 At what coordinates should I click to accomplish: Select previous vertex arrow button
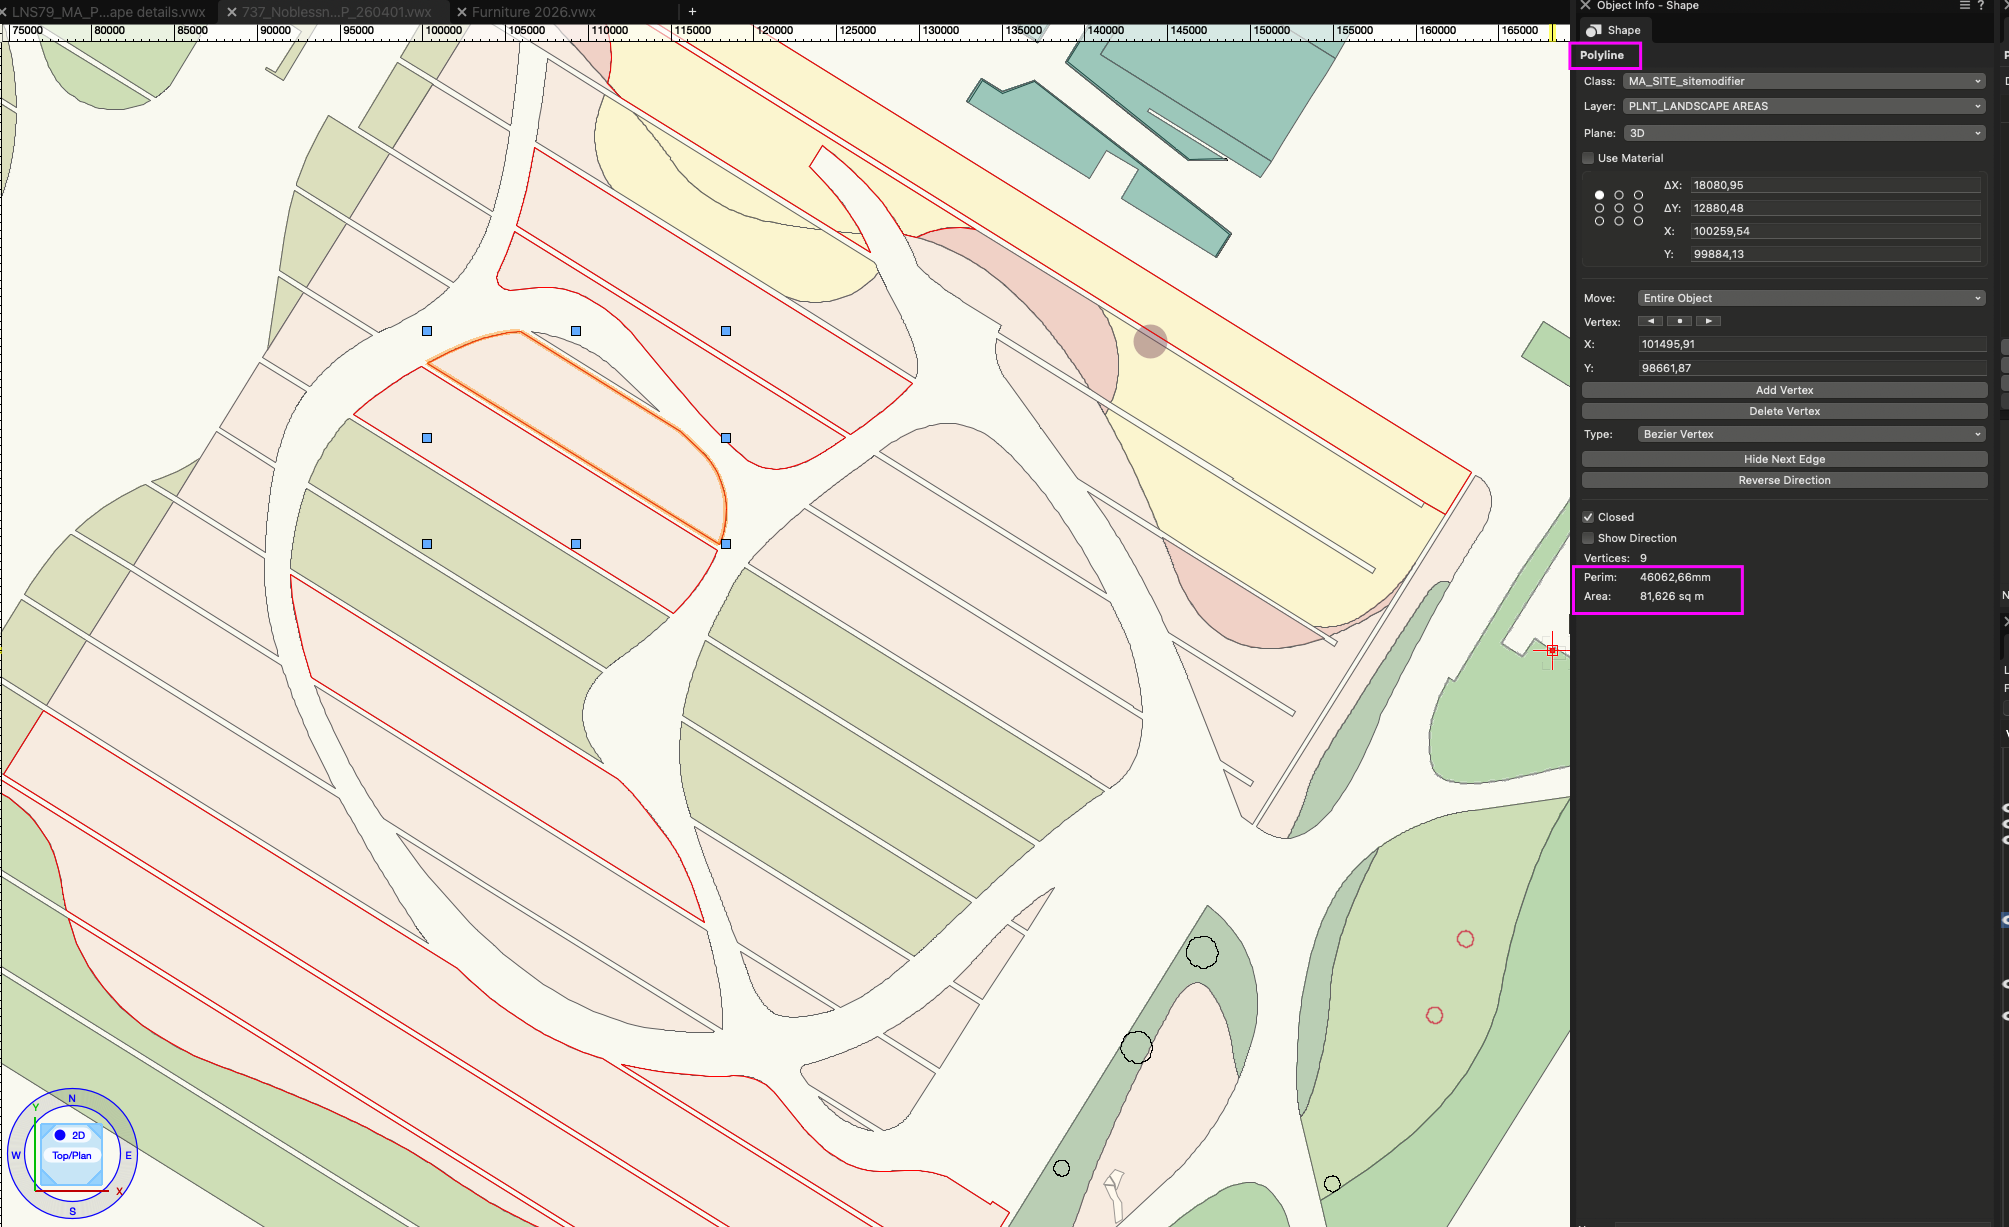(x=1650, y=321)
